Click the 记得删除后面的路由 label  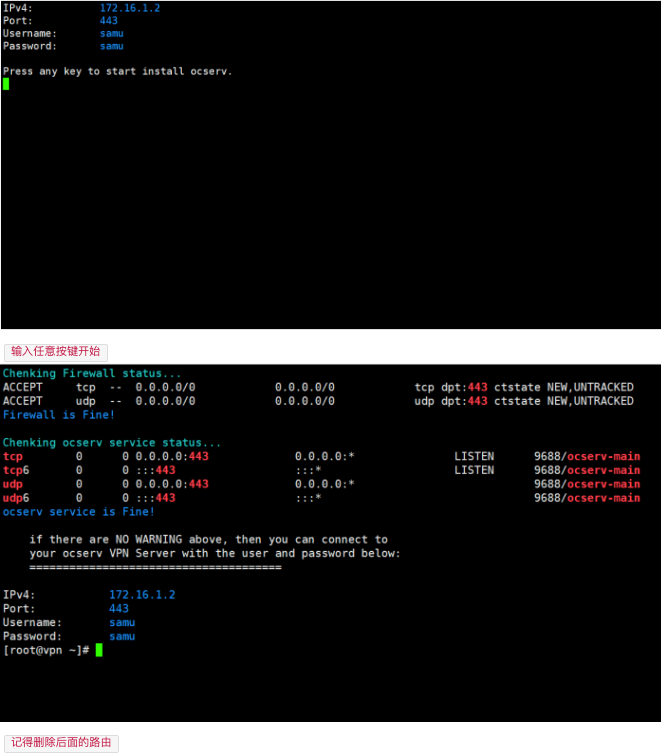click(61, 742)
